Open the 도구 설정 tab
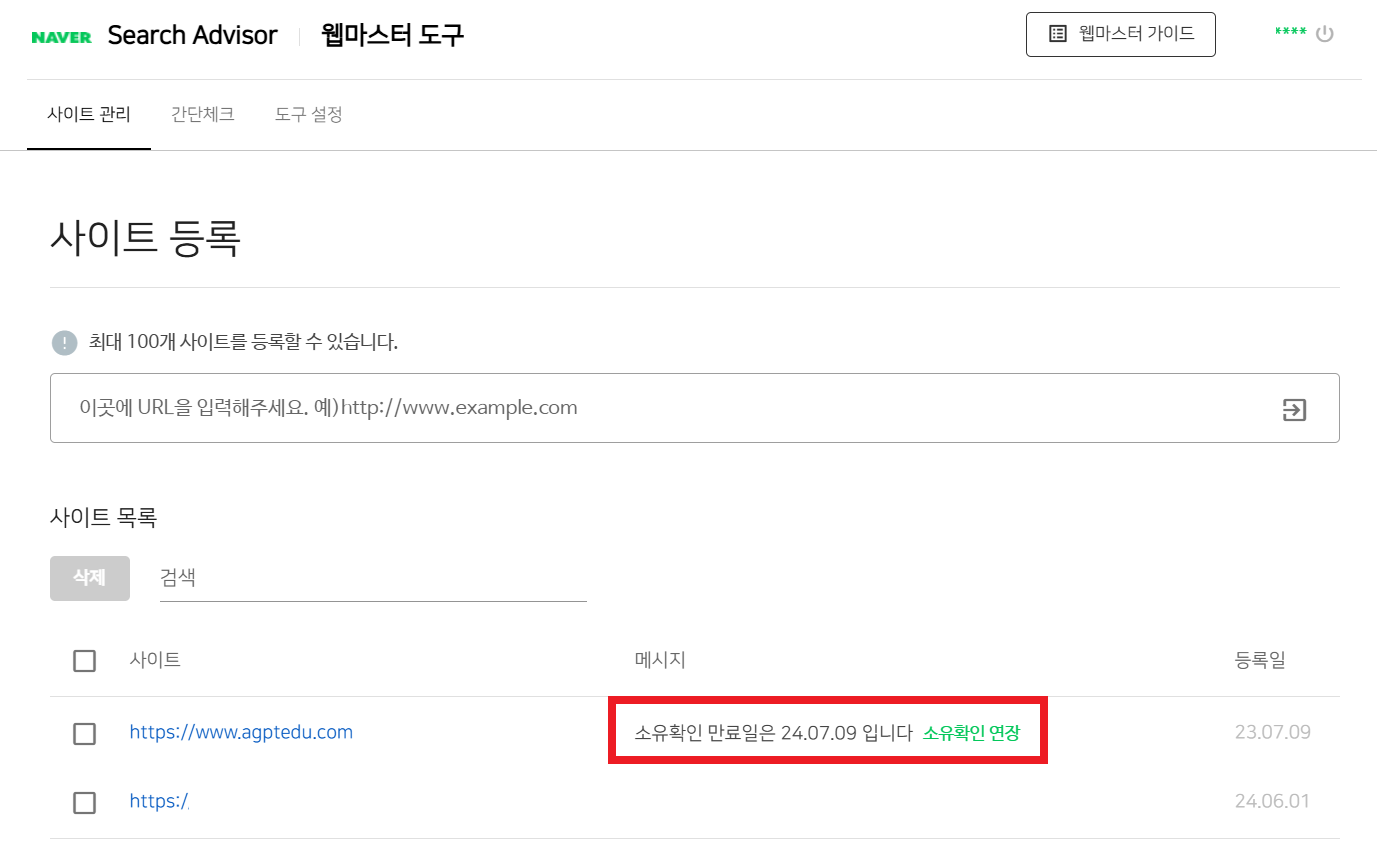The width and height of the screenshot is (1377, 843). click(307, 114)
